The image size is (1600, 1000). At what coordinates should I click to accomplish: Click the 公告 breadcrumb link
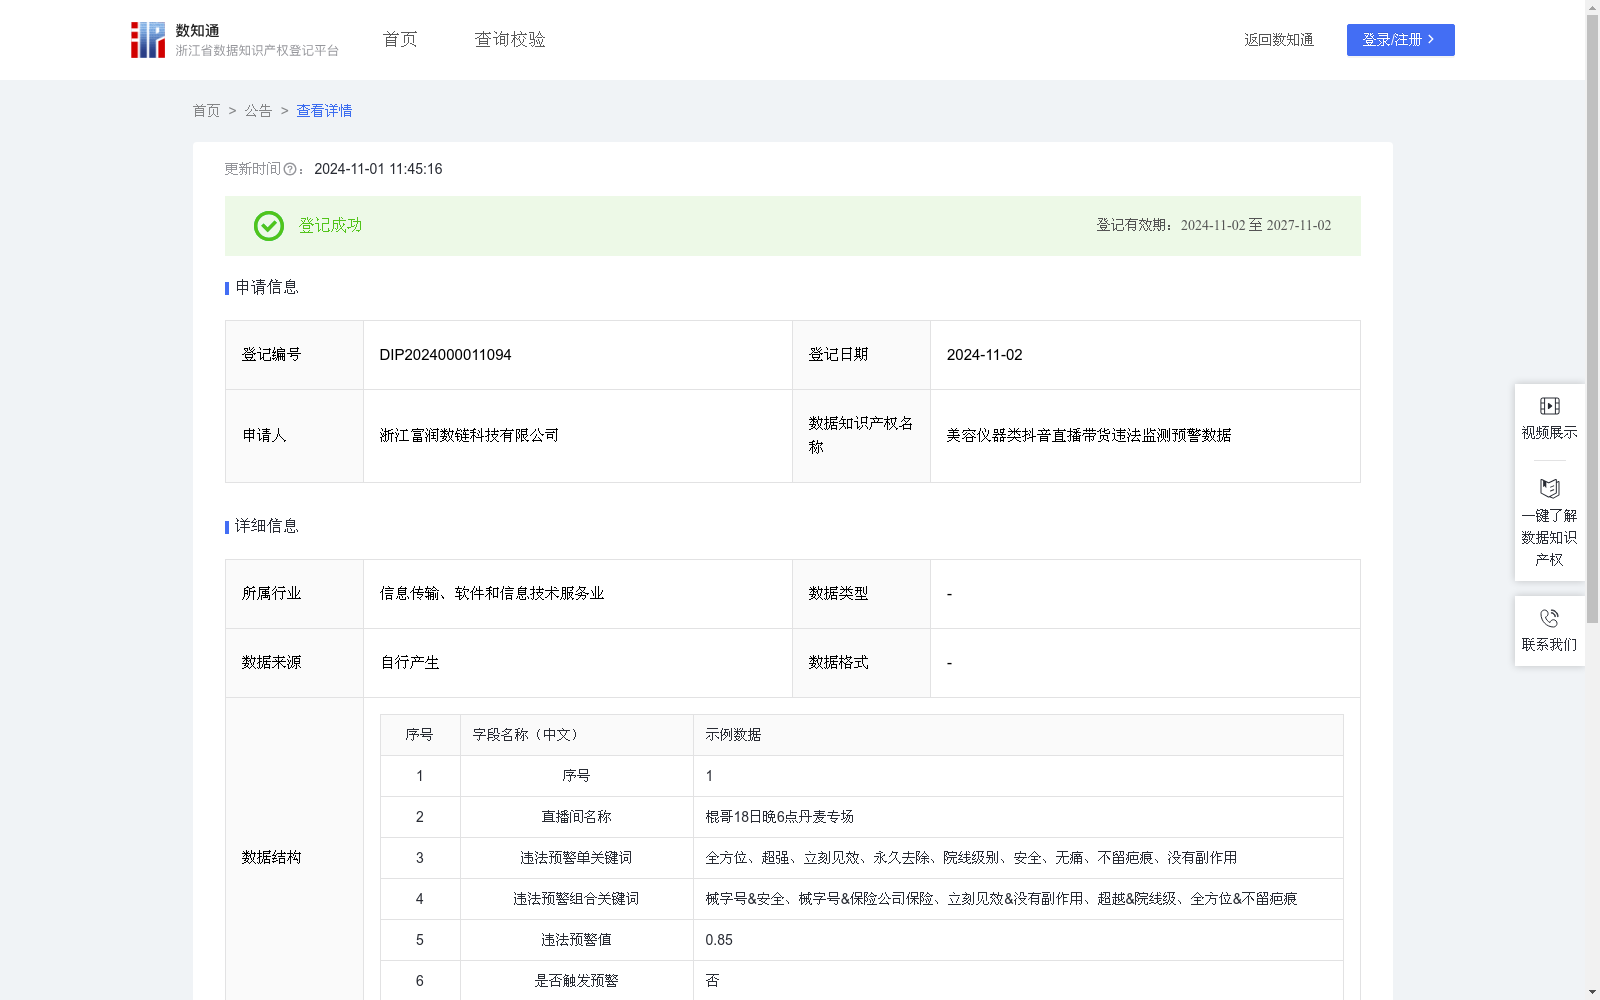(x=258, y=111)
